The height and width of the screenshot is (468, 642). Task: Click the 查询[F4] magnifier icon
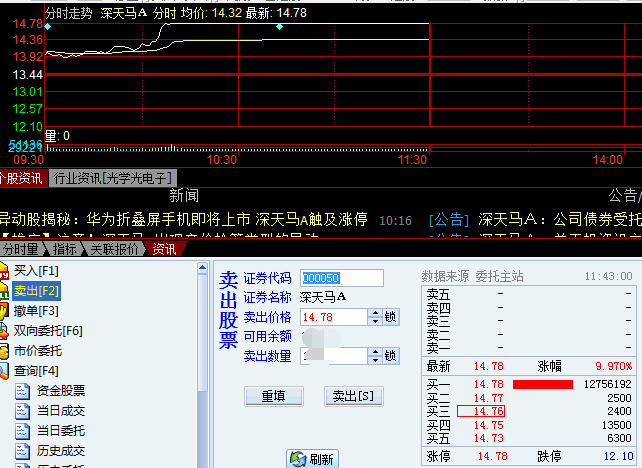pos(5,371)
